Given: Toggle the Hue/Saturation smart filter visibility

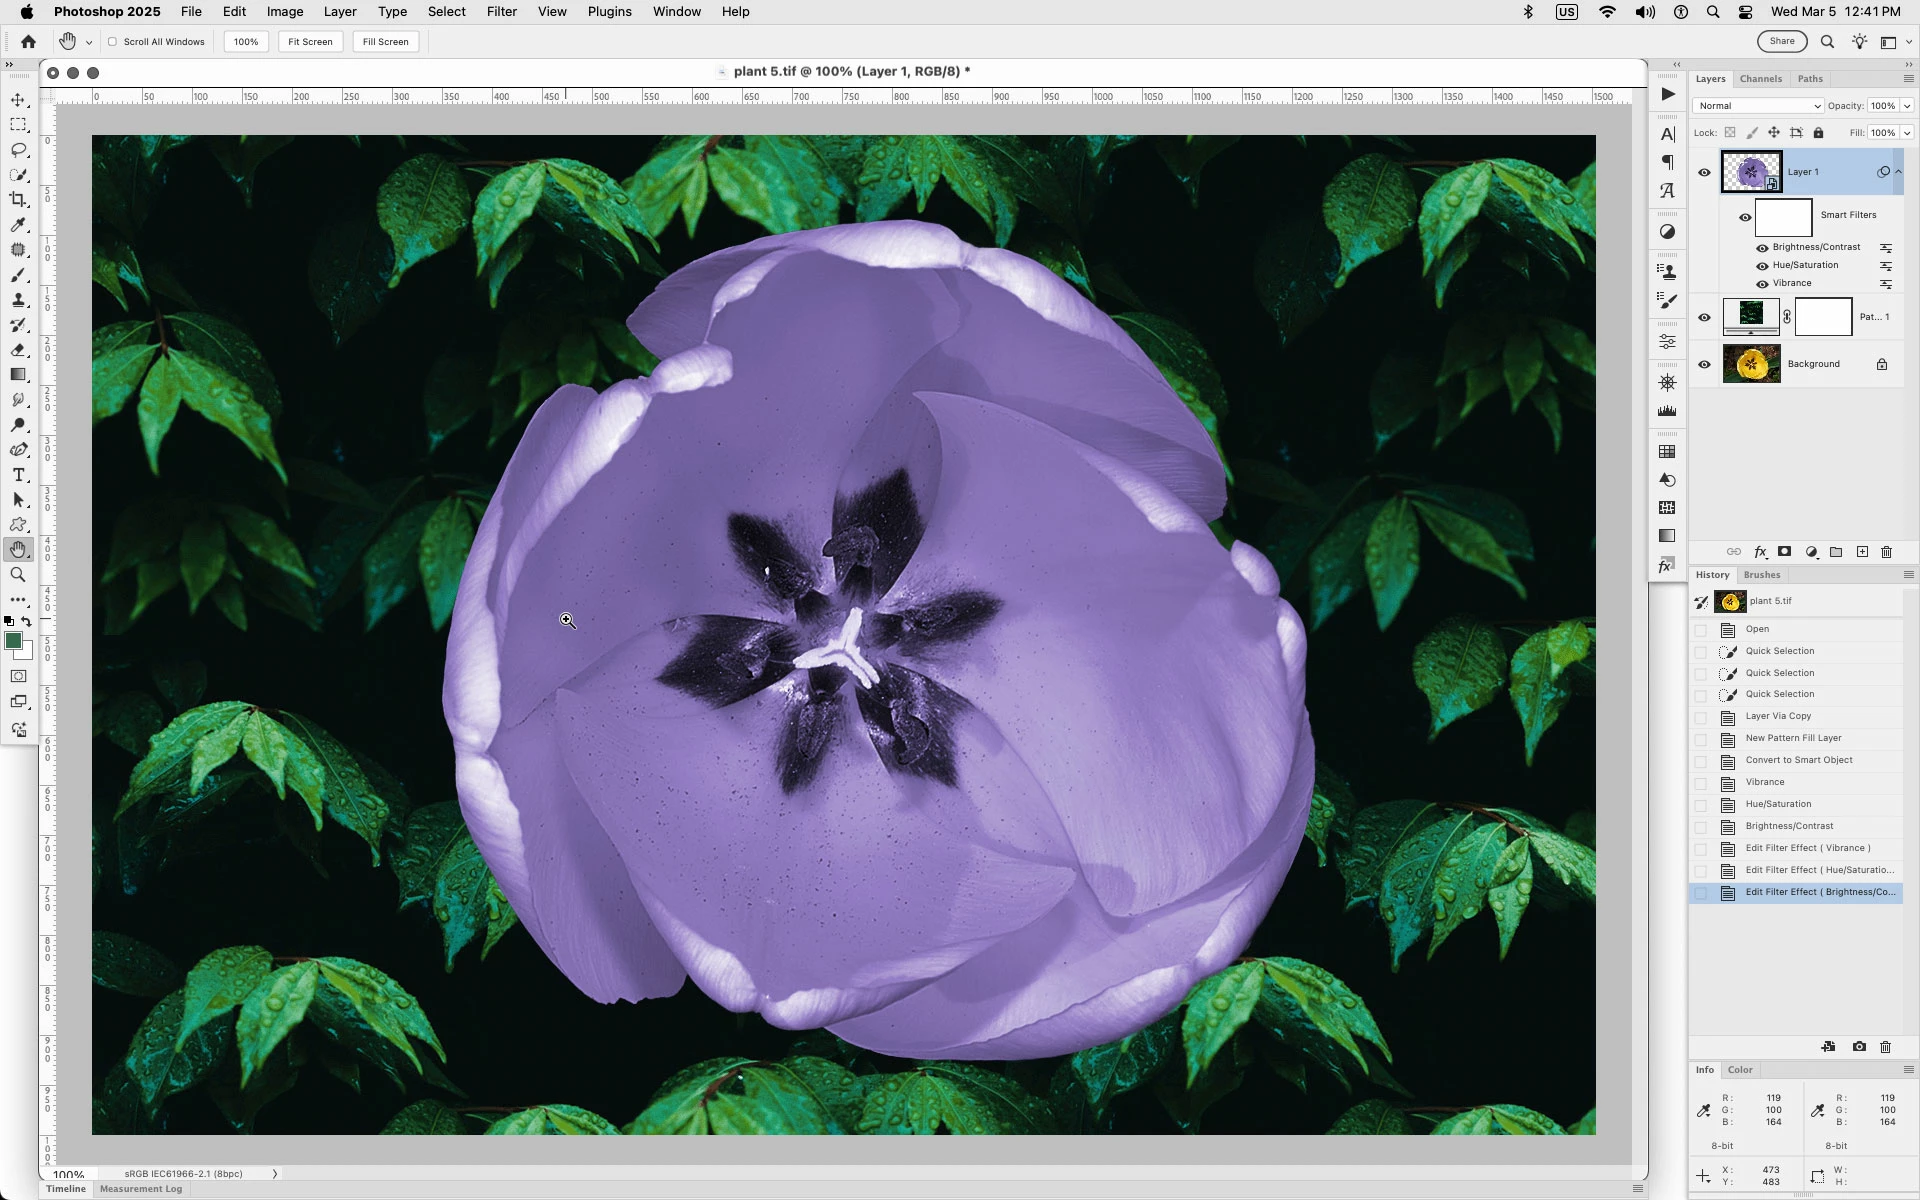Looking at the screenshot, I should tap(1762, 266).
